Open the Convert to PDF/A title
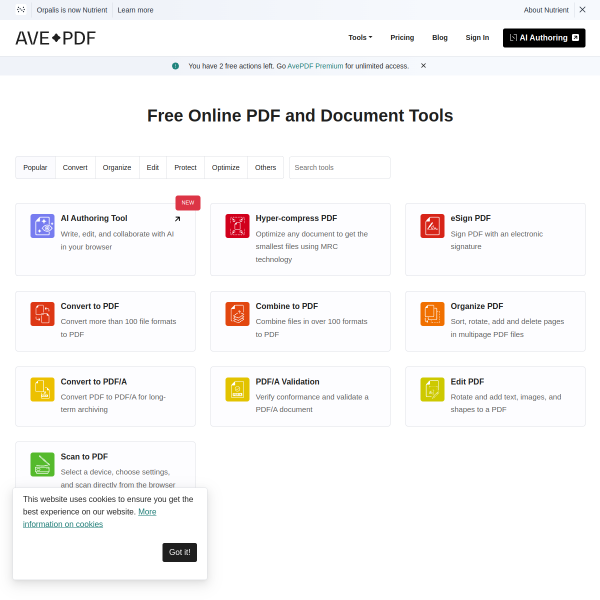Image resolution: width=600 pixels, height=600 pixels. (93, 382)
